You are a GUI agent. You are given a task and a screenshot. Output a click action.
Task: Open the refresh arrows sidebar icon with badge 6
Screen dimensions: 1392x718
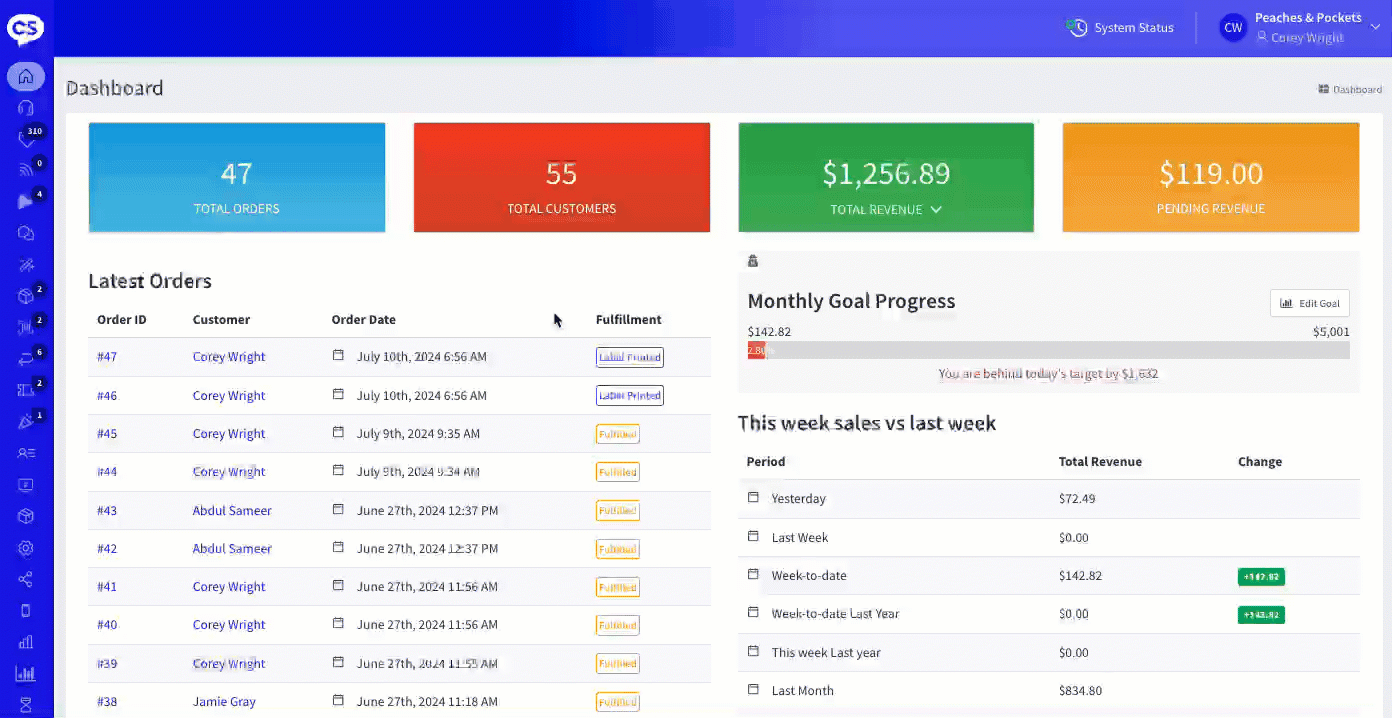pos(26,359)
